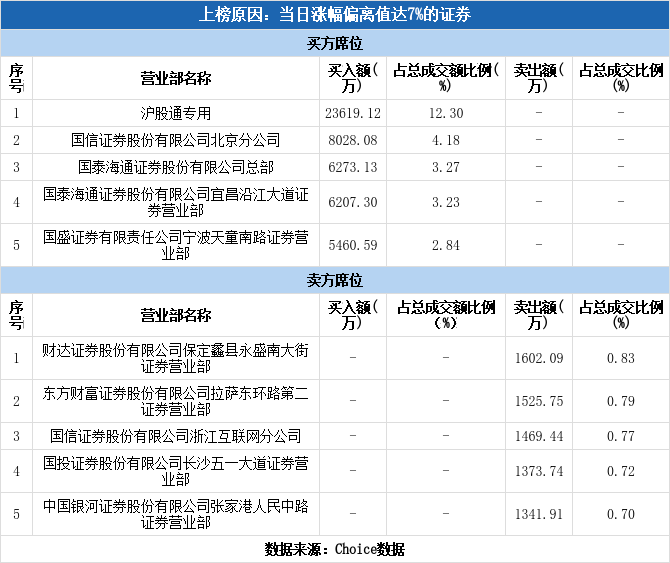The image size is (670, 563).
Task: Click 占总成交额比例(%) header in buyer table
Action: coord(446,78)
